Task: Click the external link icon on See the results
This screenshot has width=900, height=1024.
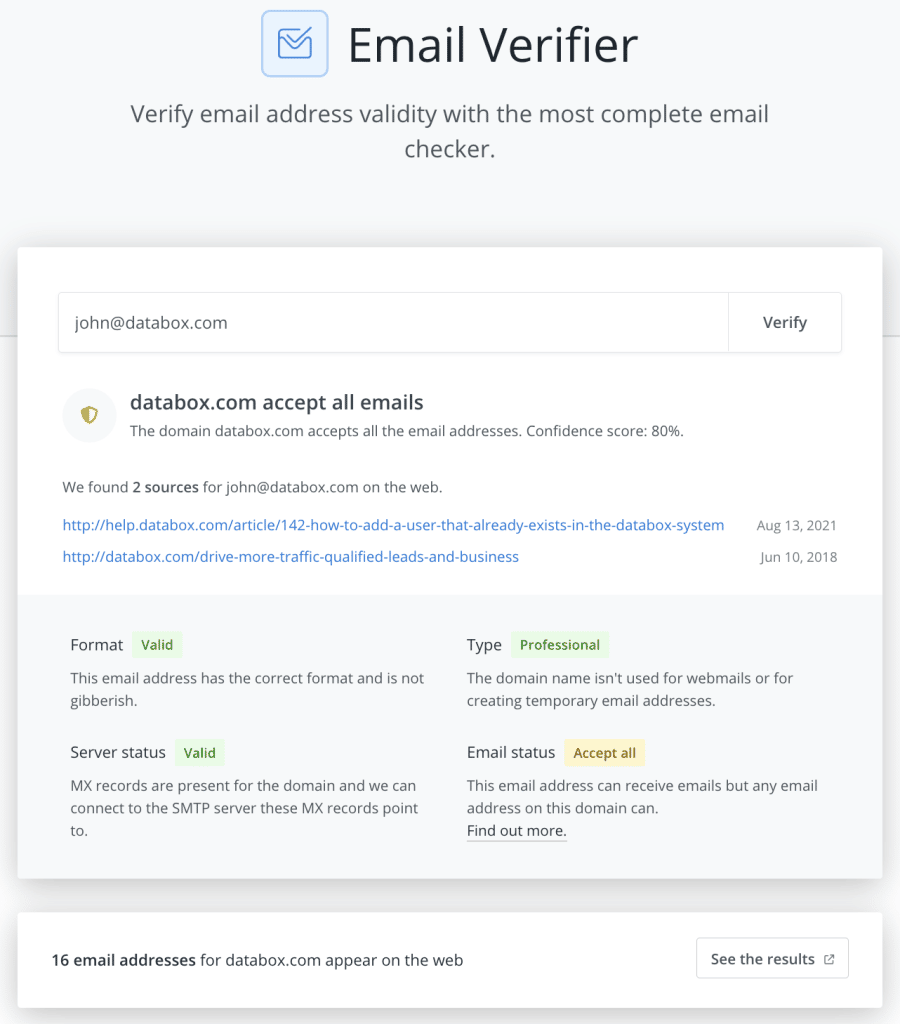Action: 829,959
